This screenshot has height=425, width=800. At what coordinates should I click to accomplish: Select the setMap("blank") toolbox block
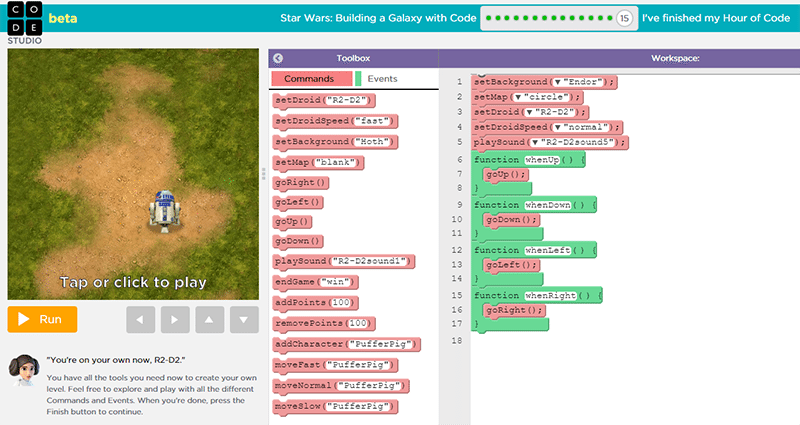click(318, 163)
